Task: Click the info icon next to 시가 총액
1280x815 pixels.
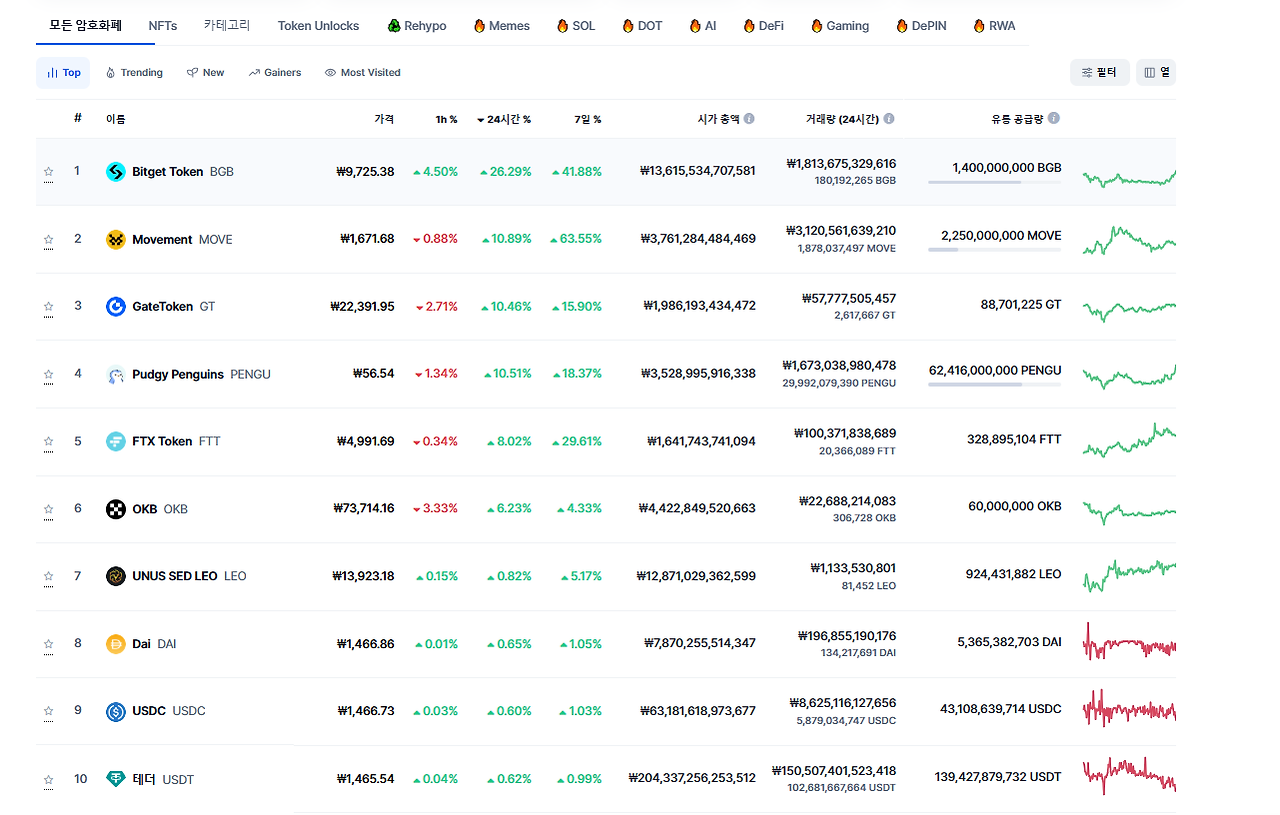Action: coord(749,118)
